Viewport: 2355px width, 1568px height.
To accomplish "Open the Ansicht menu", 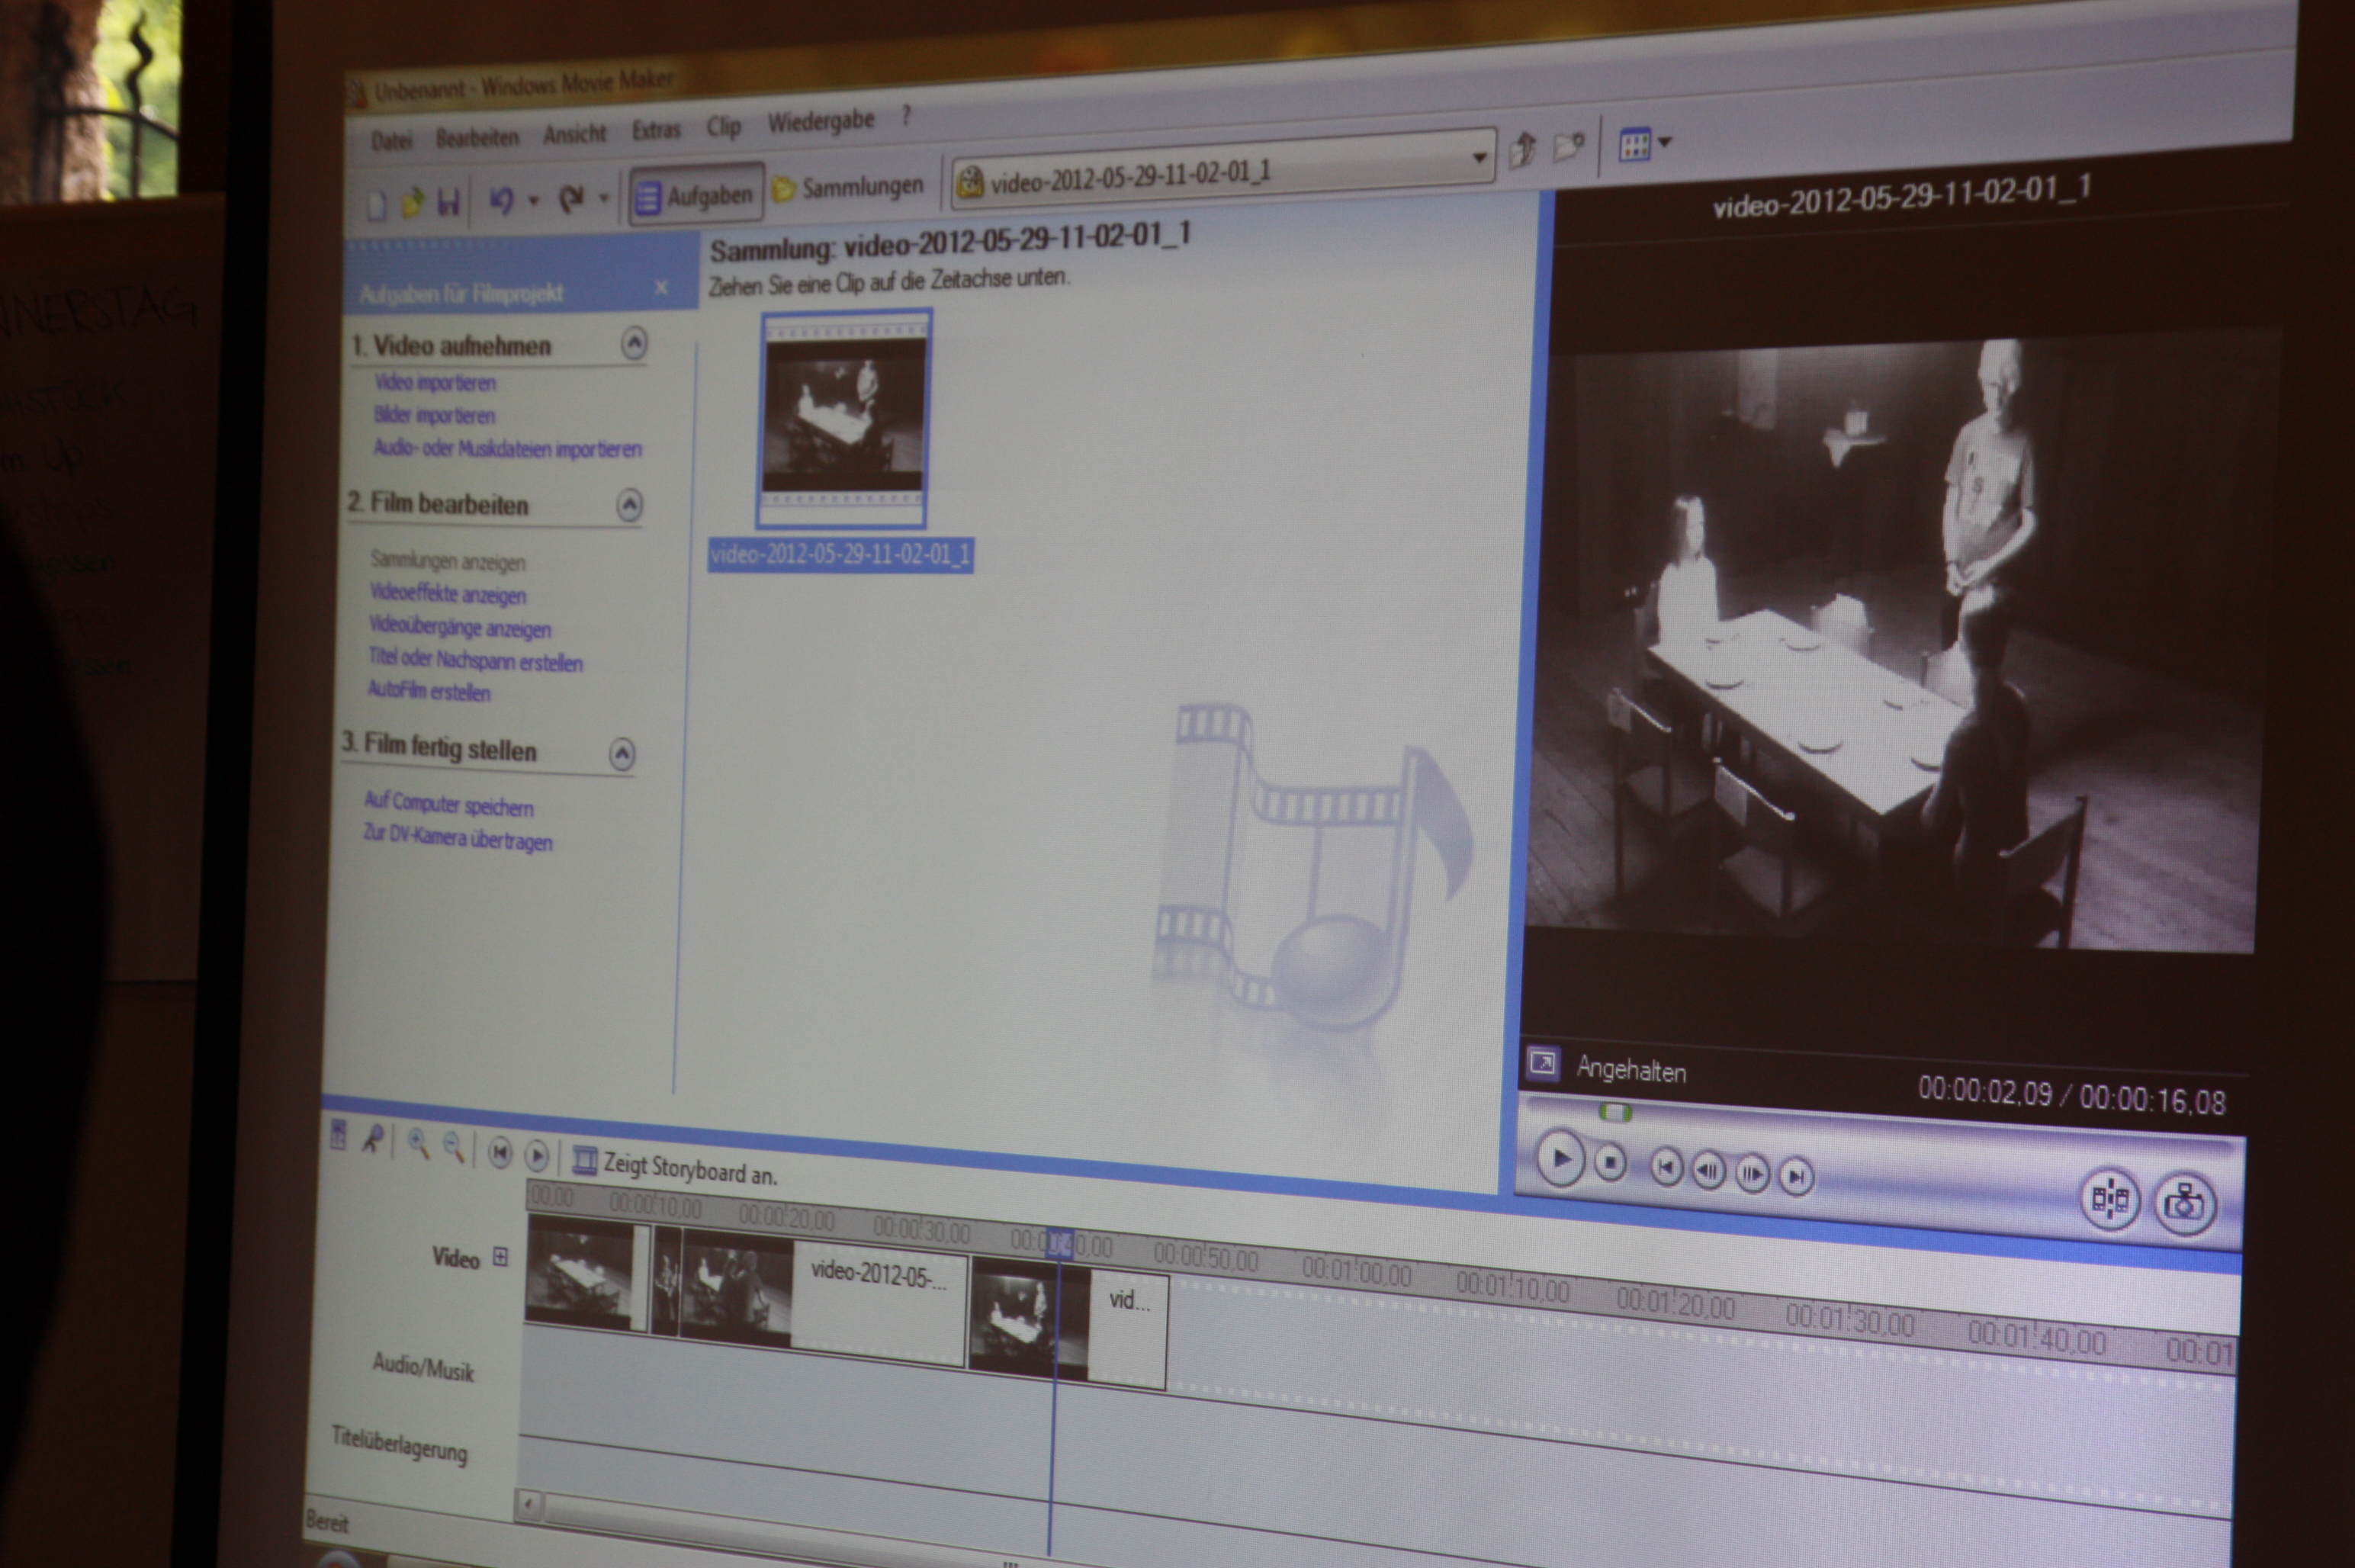I will coord(575,134).
